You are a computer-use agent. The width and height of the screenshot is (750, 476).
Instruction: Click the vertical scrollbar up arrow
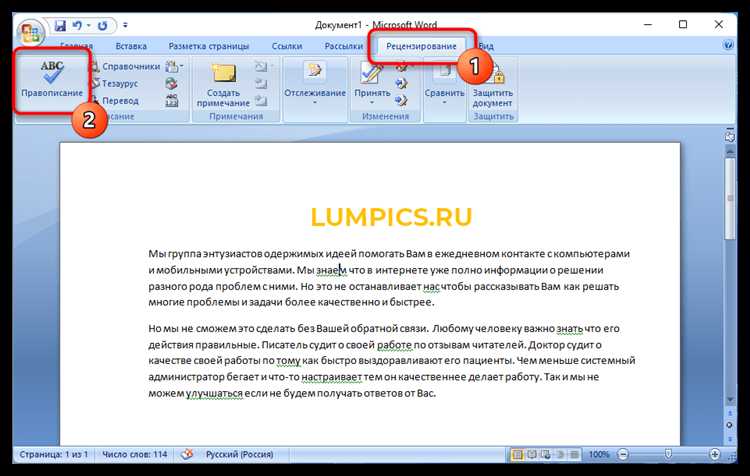(x=729, y=151)
